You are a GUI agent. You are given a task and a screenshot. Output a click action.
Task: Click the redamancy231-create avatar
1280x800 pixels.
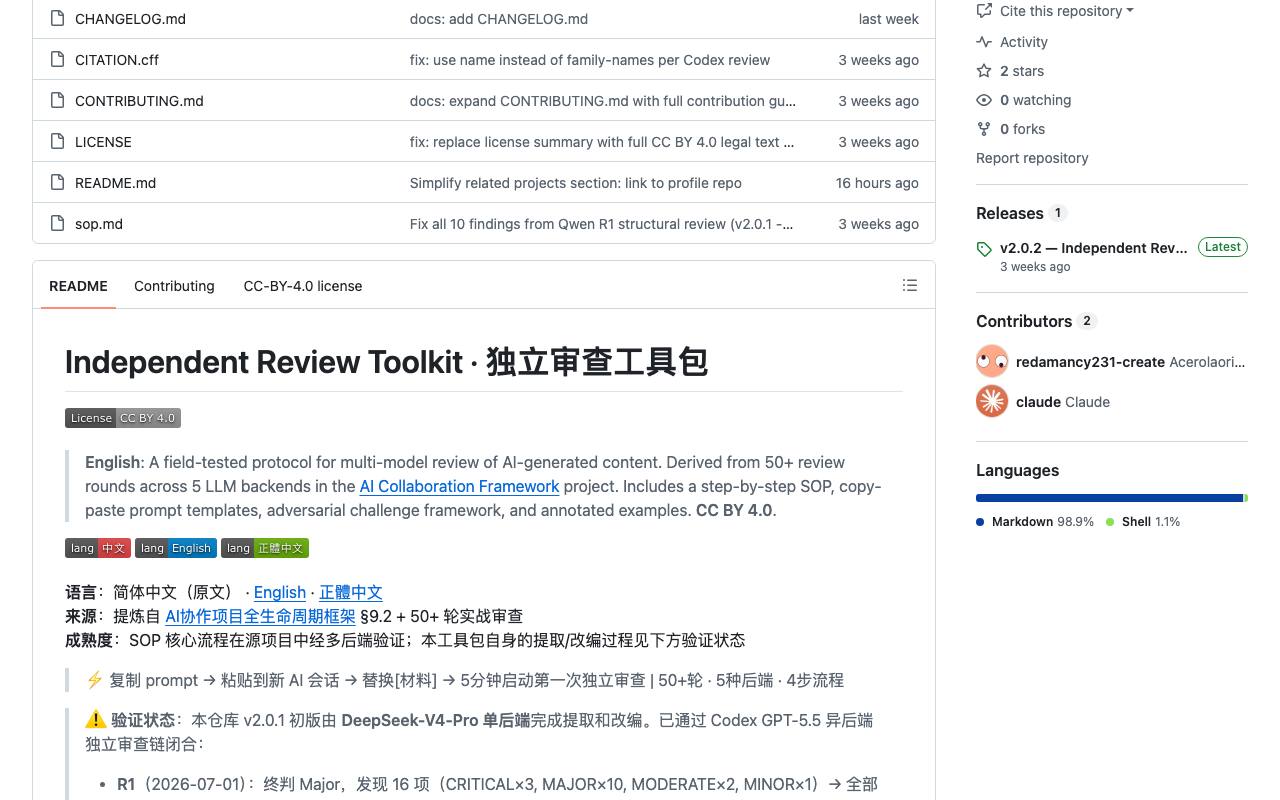(x=992, y=362)
